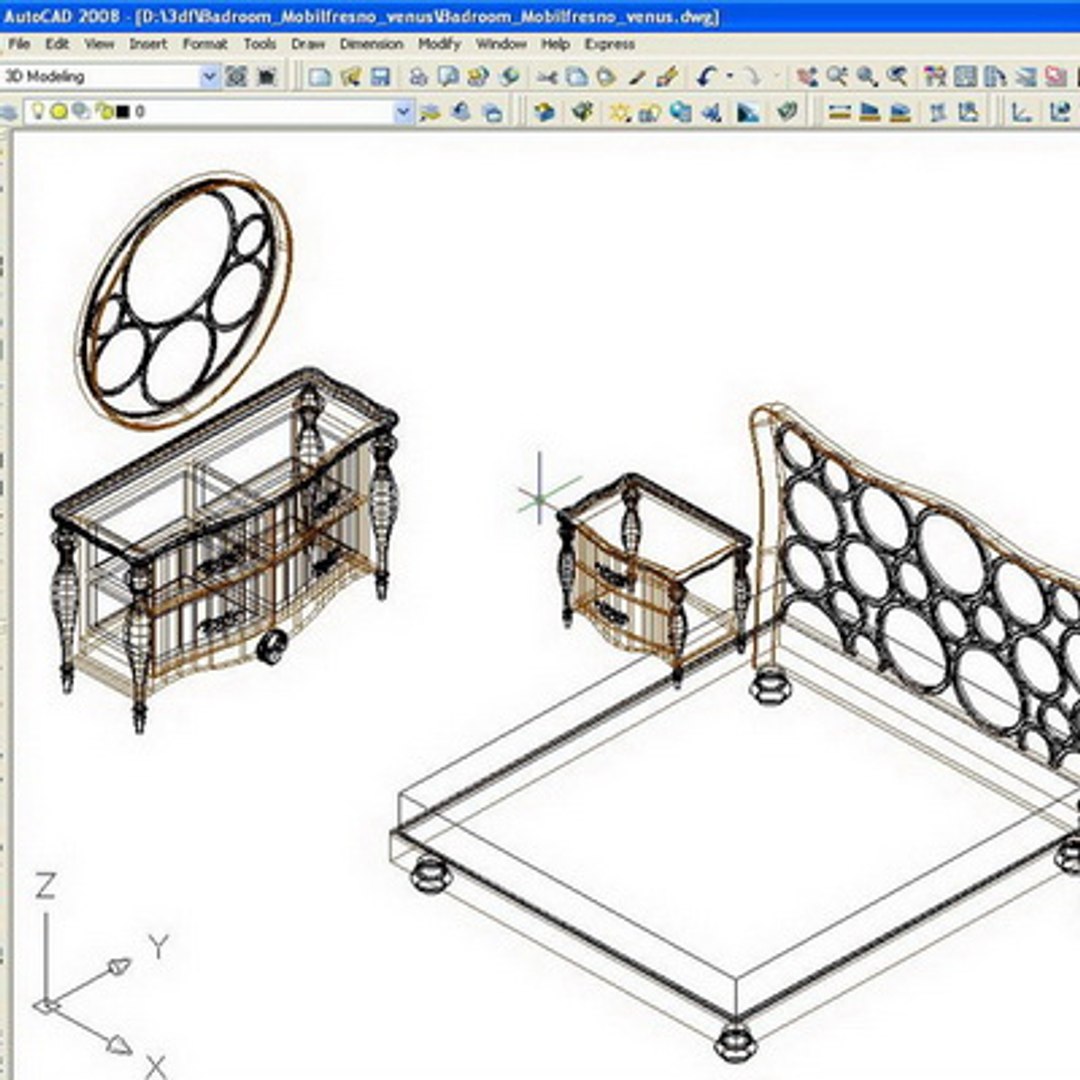Click the Copy icon in toolbar

pos(577,76)
